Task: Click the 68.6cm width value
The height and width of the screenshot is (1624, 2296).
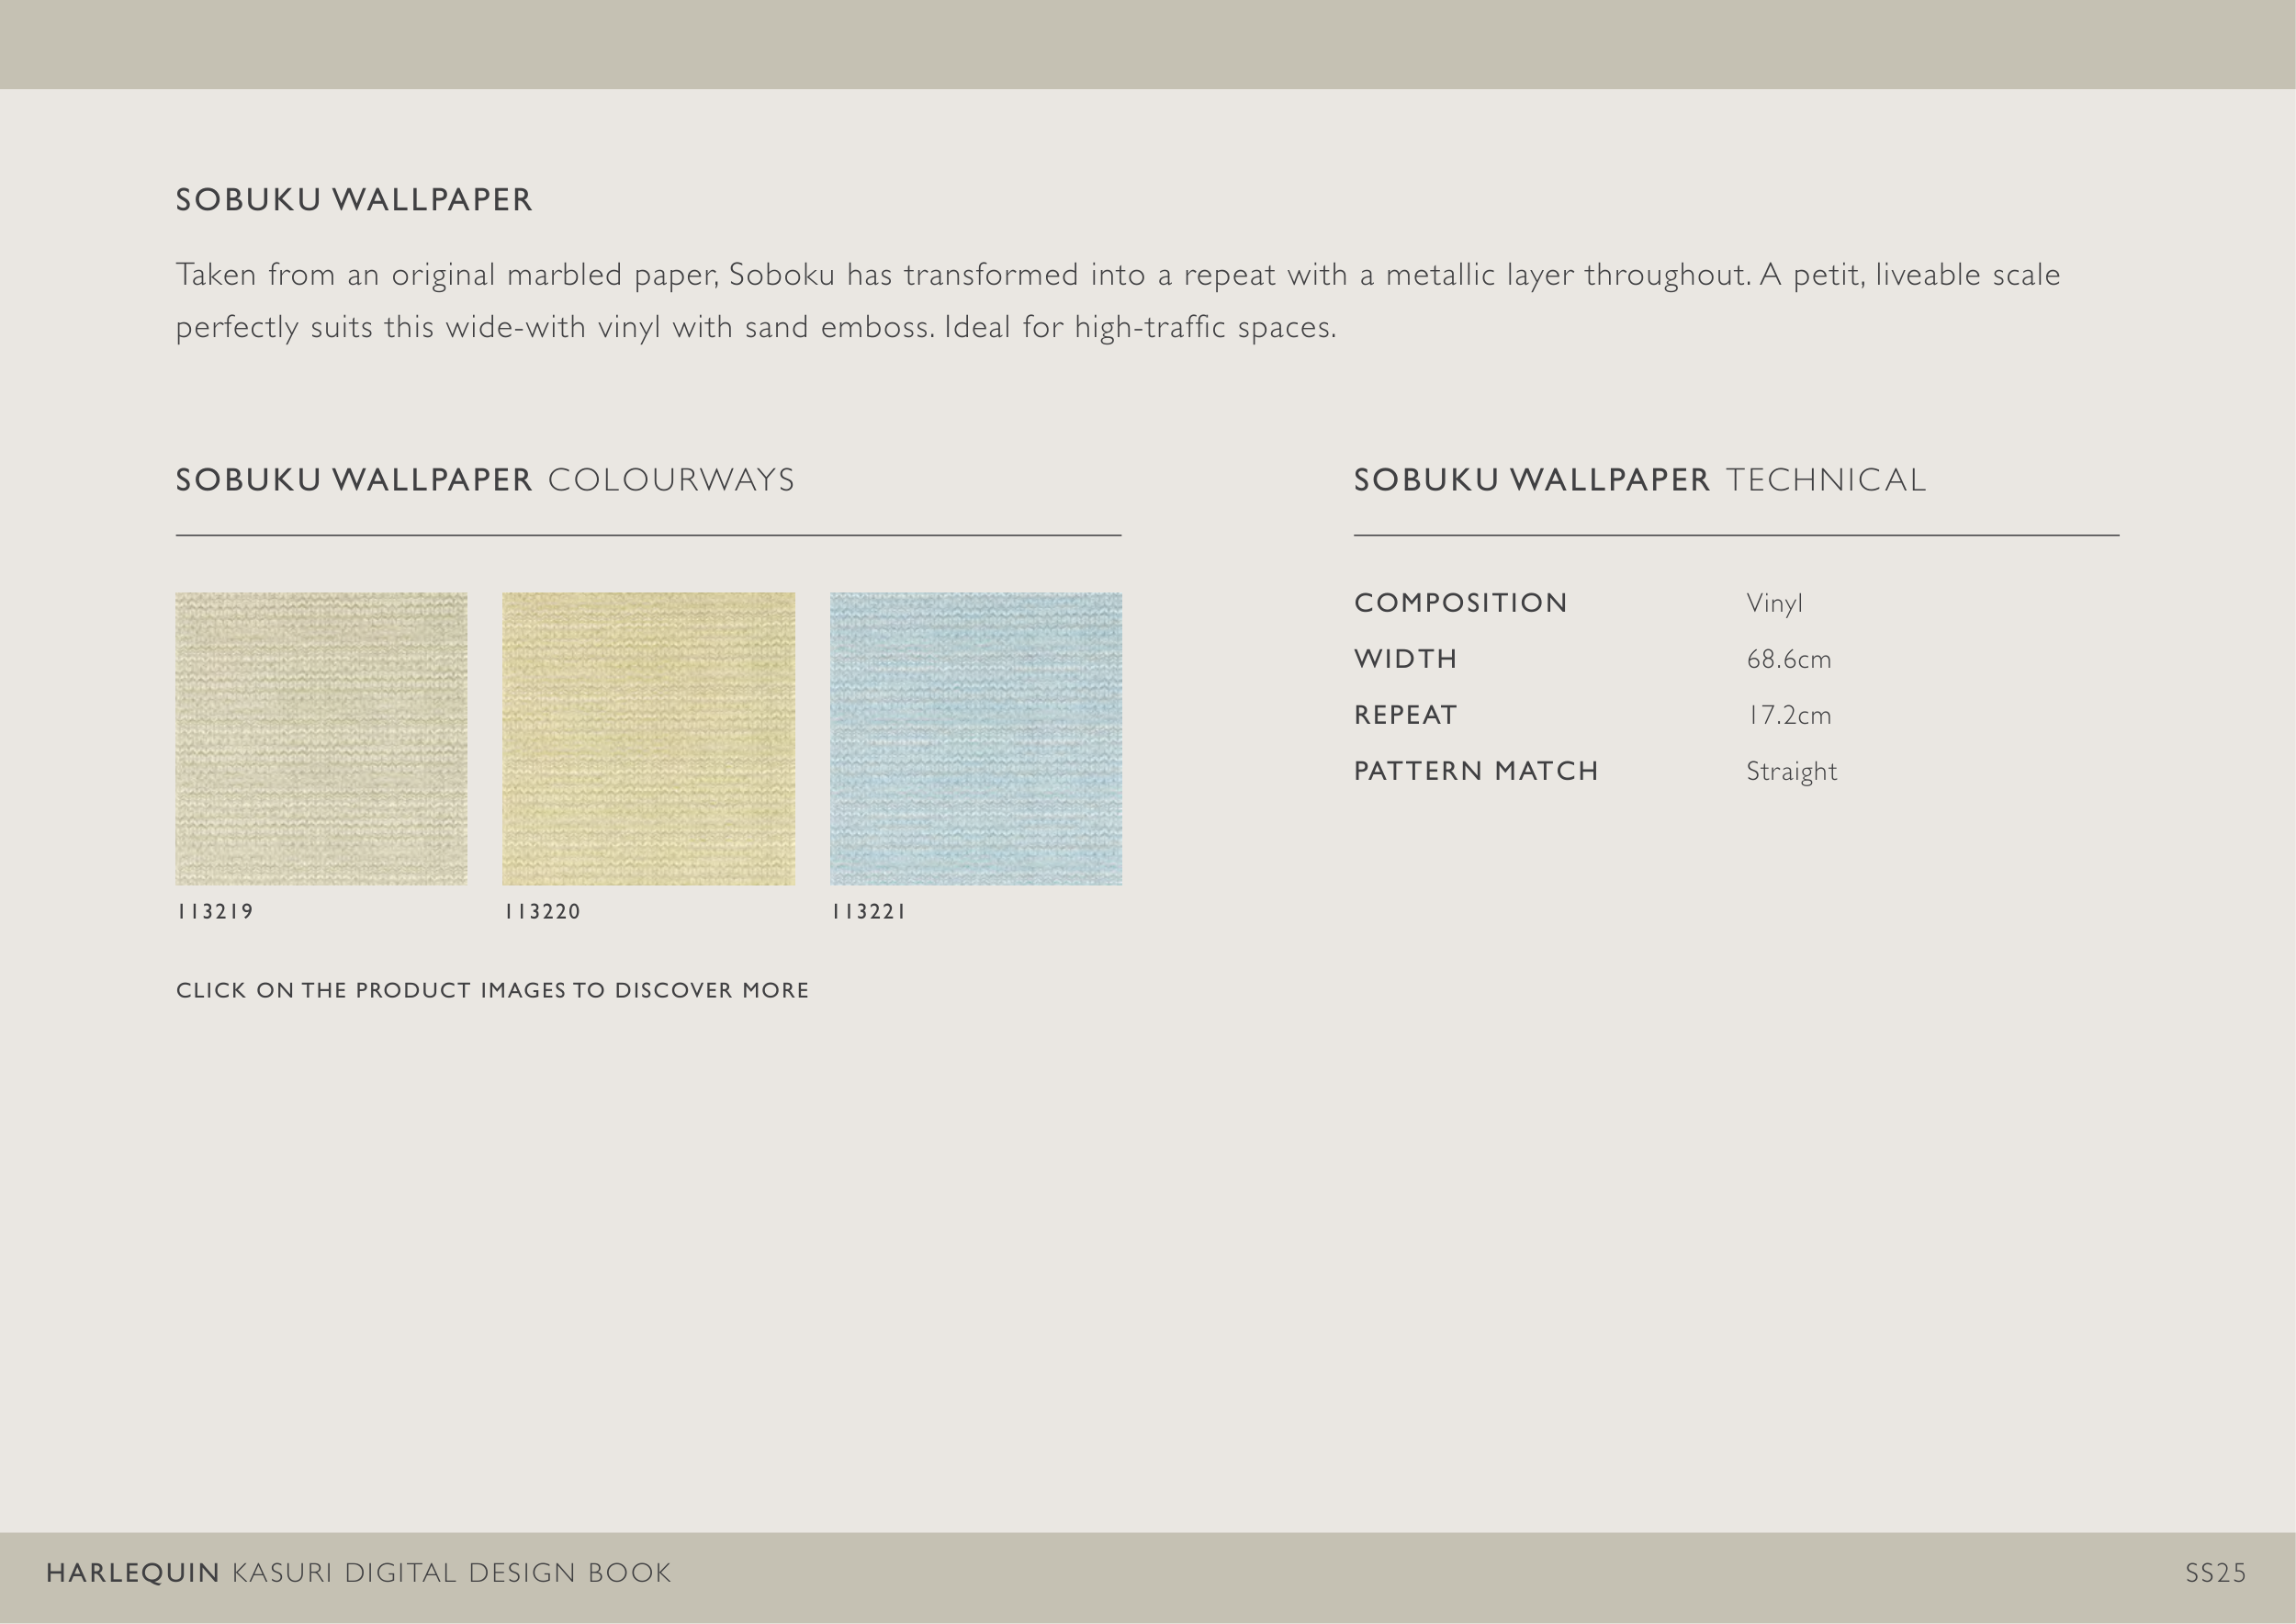Action: point(1788,659)
